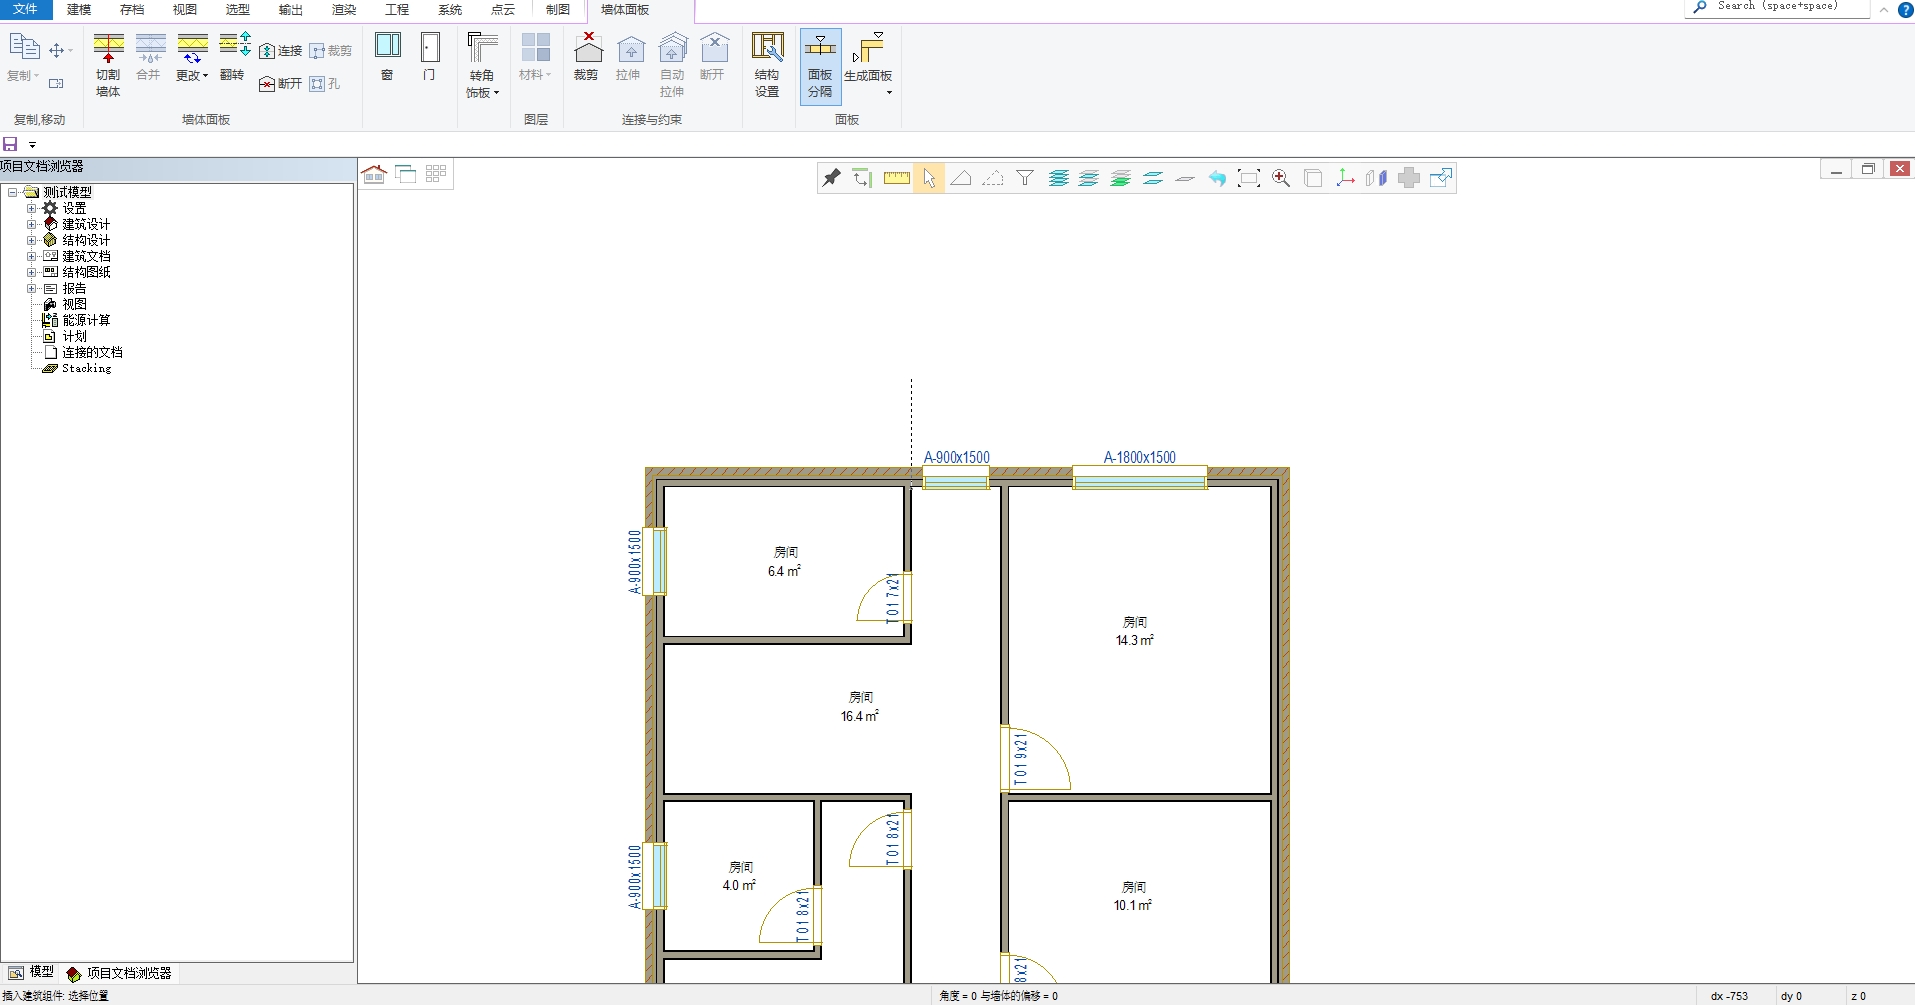Open the 更改 dropdown in 墙体面板 group

(x=192, y=58)
